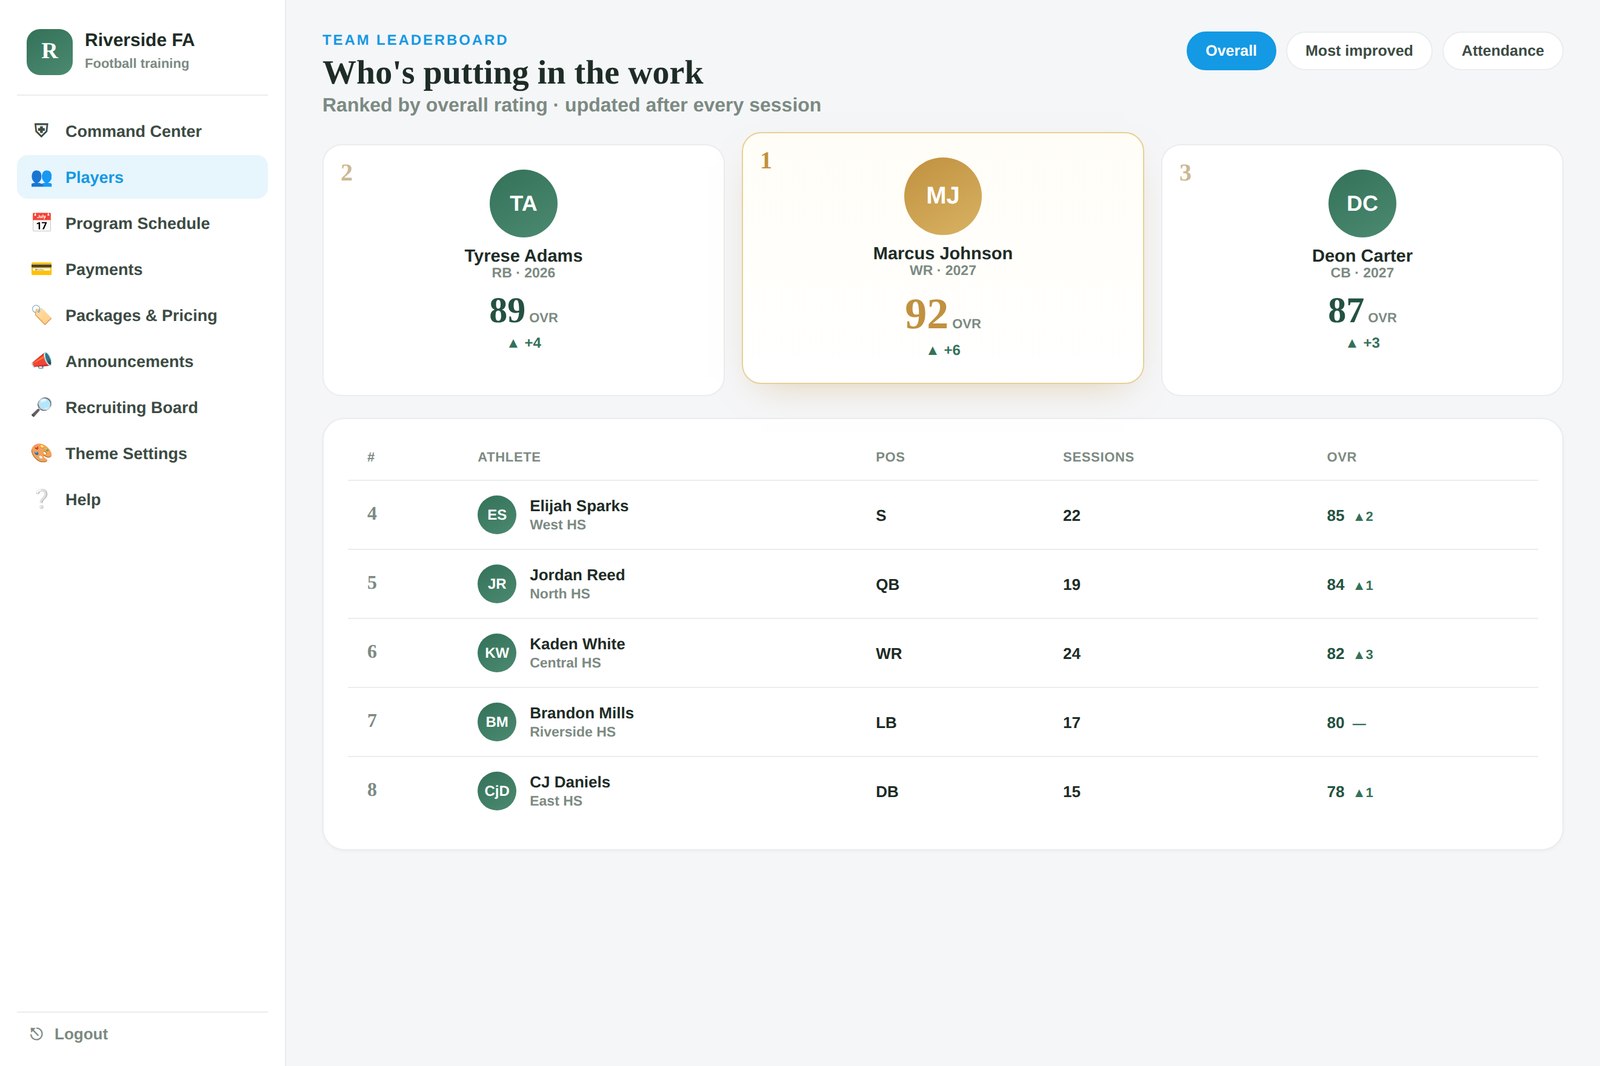Open Command Center shield icon
The width and height of the screenshot is (1600, 1066).
click(x=41, y=131)
